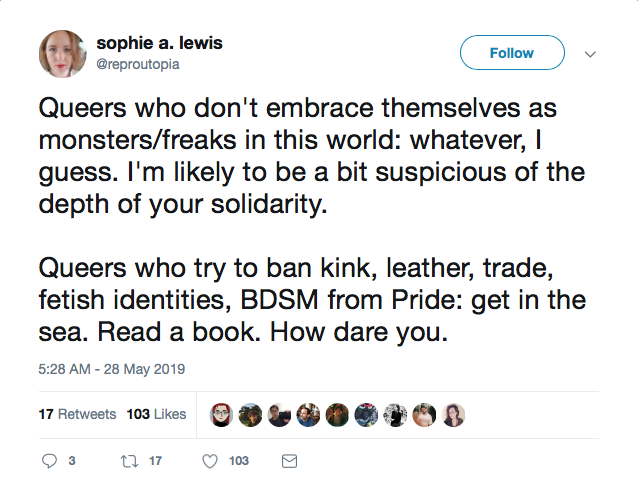
Task: Click the 5:28 AM - 28 May 2019 timestamp
Action: [x=112, y=369]
